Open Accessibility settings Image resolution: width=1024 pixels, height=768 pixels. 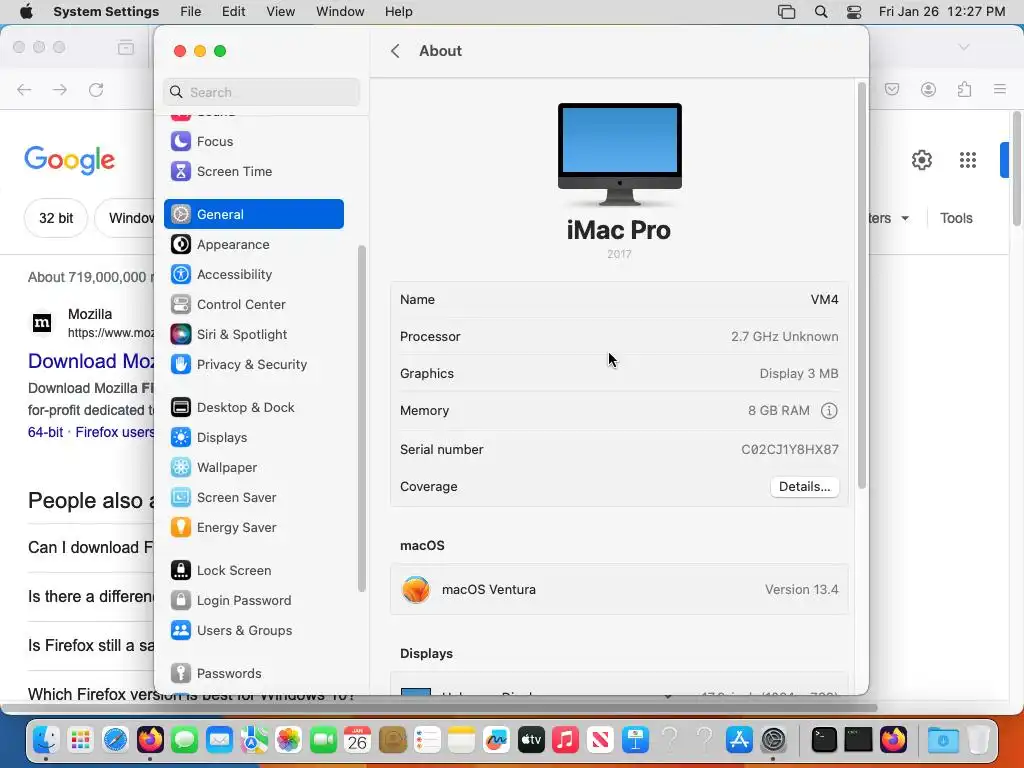[253, 274]
